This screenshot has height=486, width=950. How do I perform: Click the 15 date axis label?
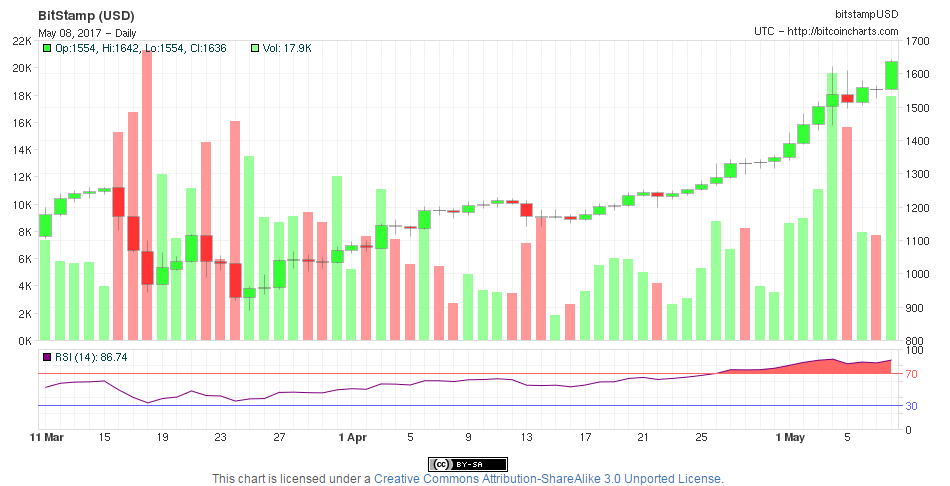[x=105, y=438]
